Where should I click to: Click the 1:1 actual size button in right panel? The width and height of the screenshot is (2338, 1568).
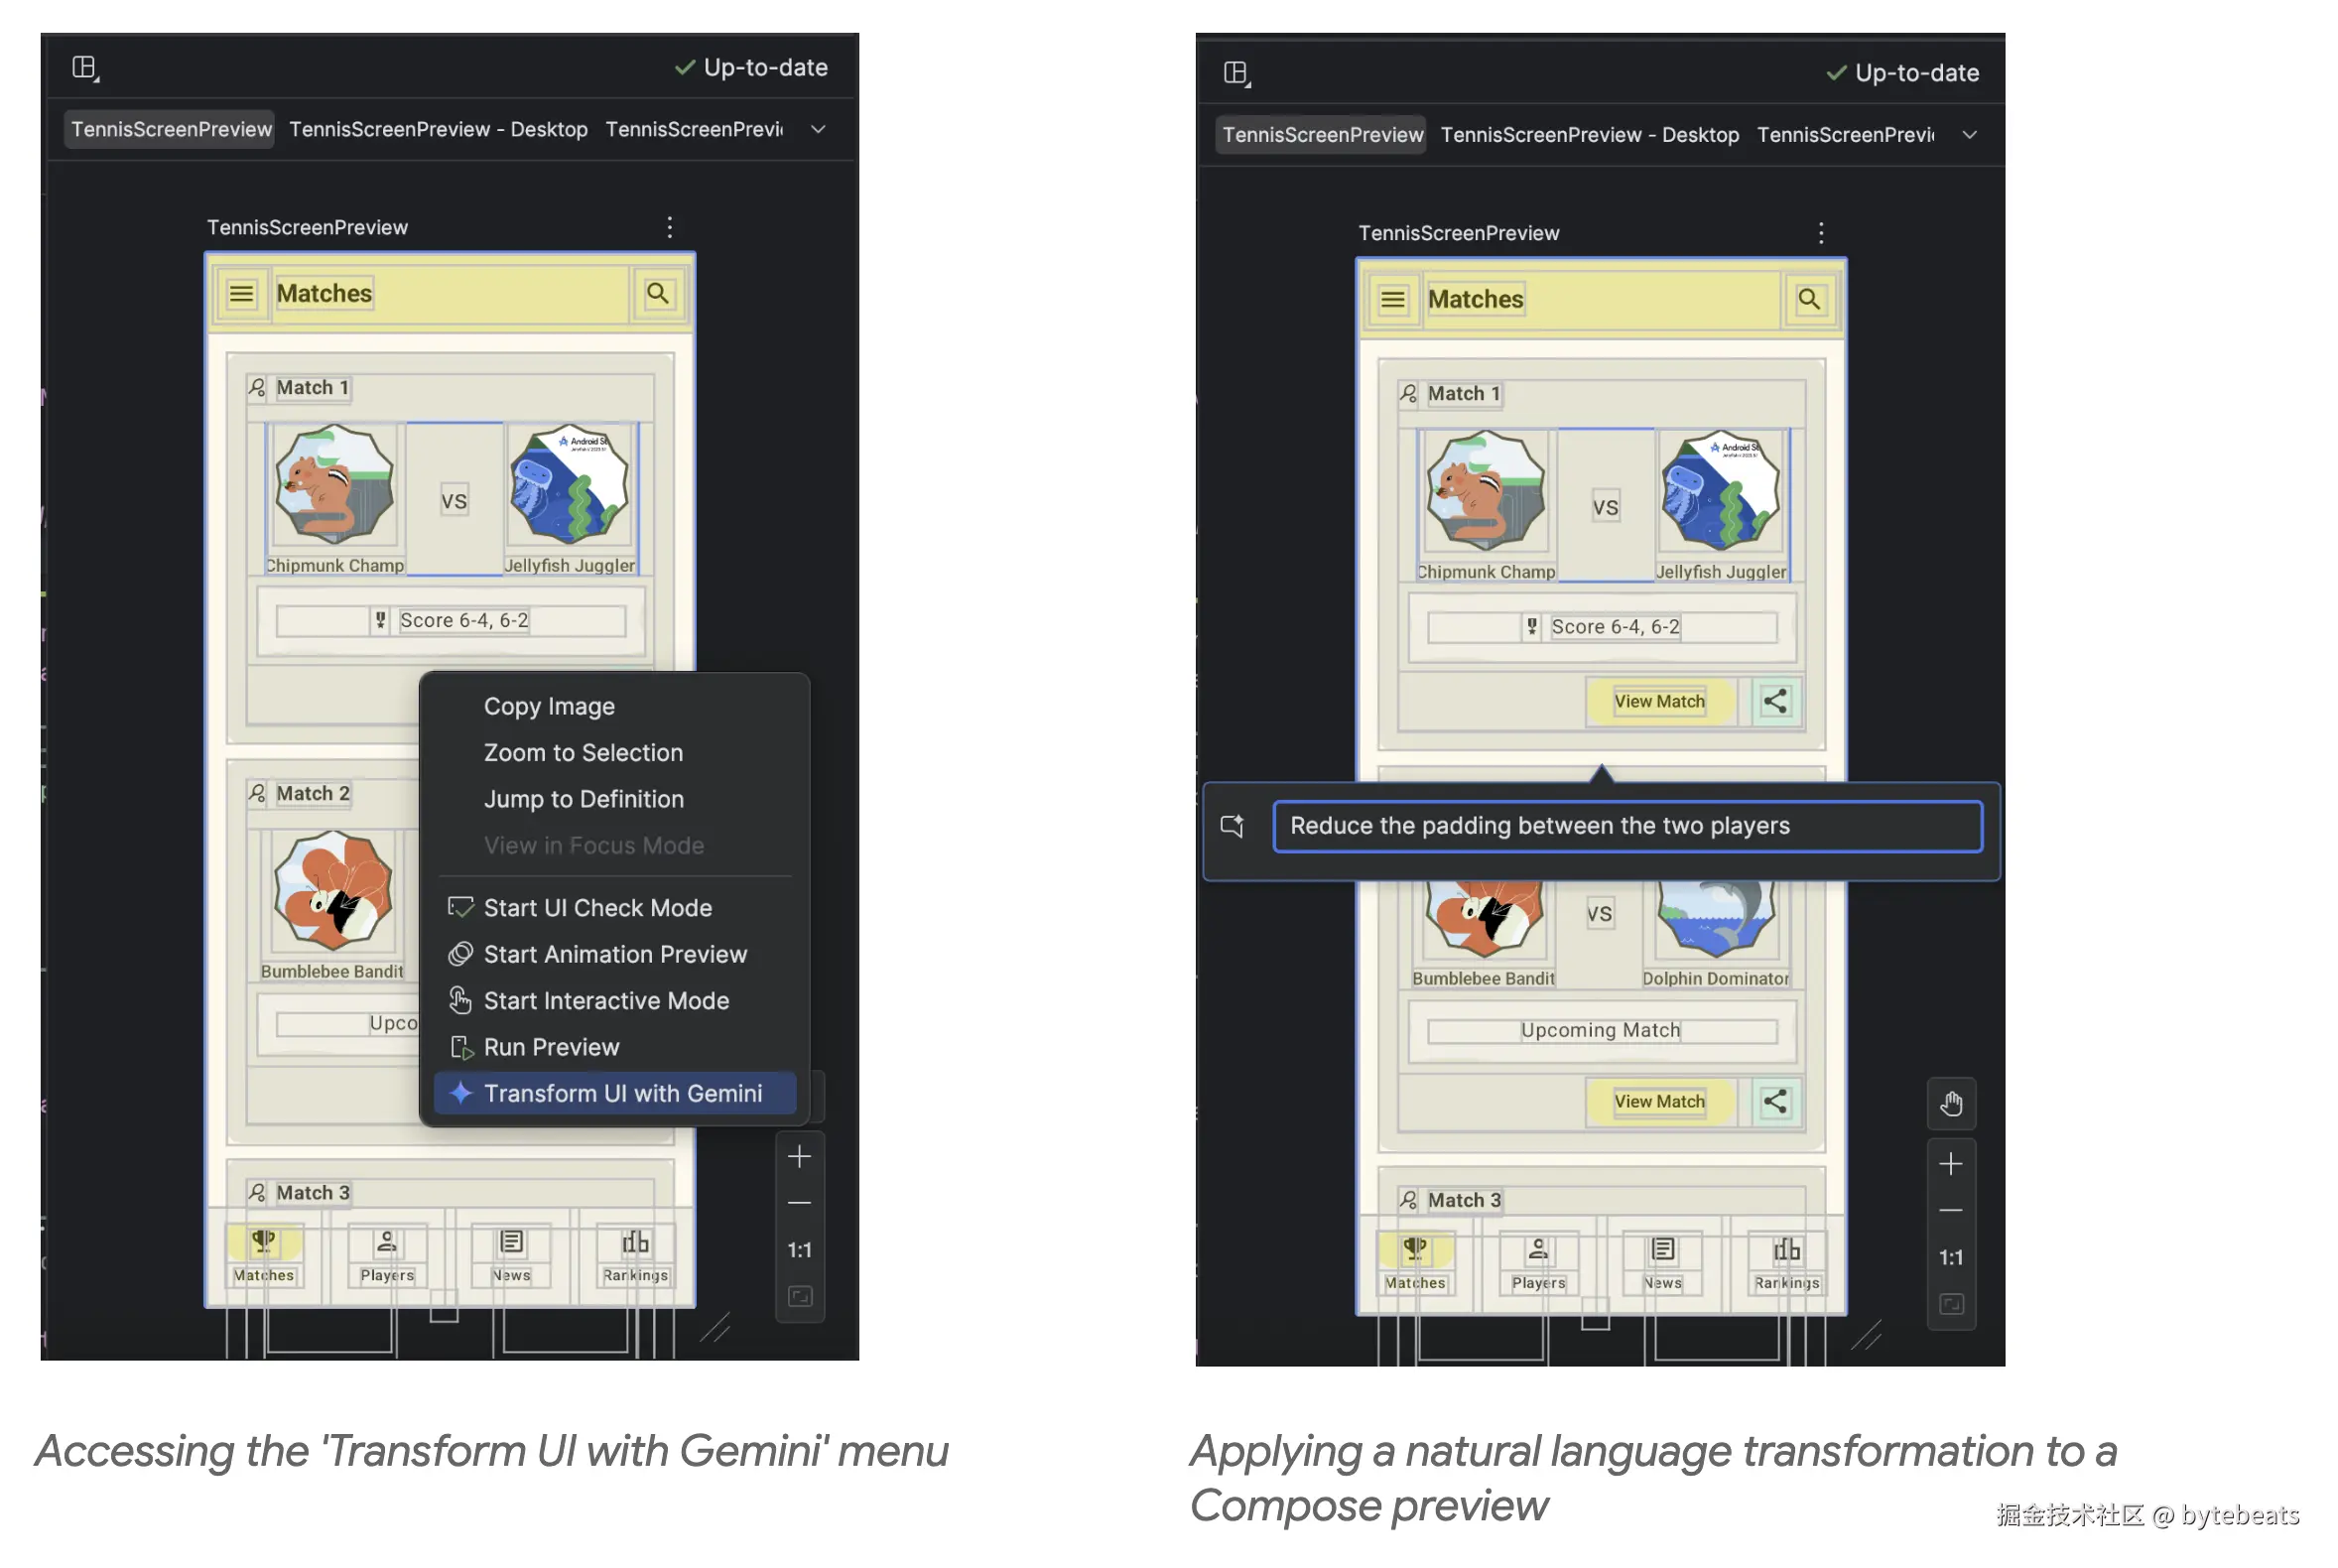pyautogui.click(x=1950, y=1257)
